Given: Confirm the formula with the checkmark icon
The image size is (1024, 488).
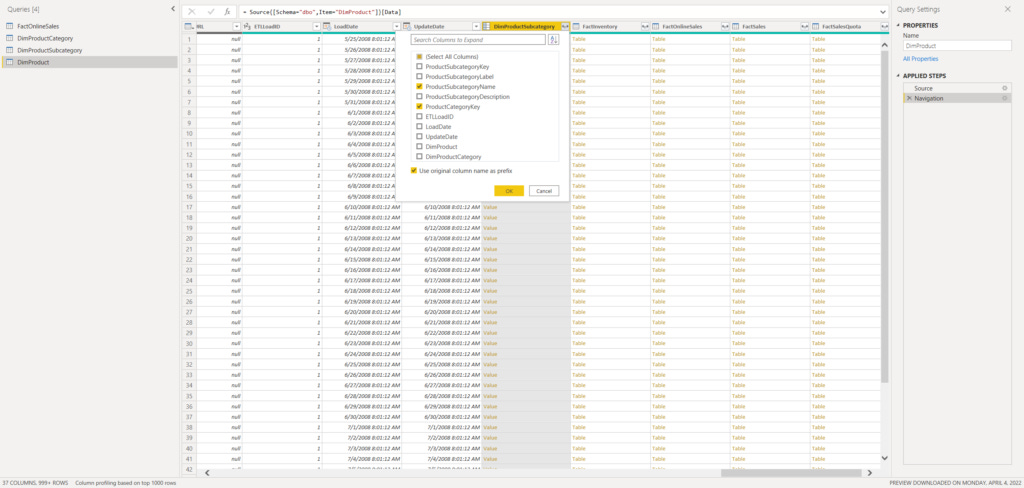Looking at the screenshot, I should [x=210, y=12].
